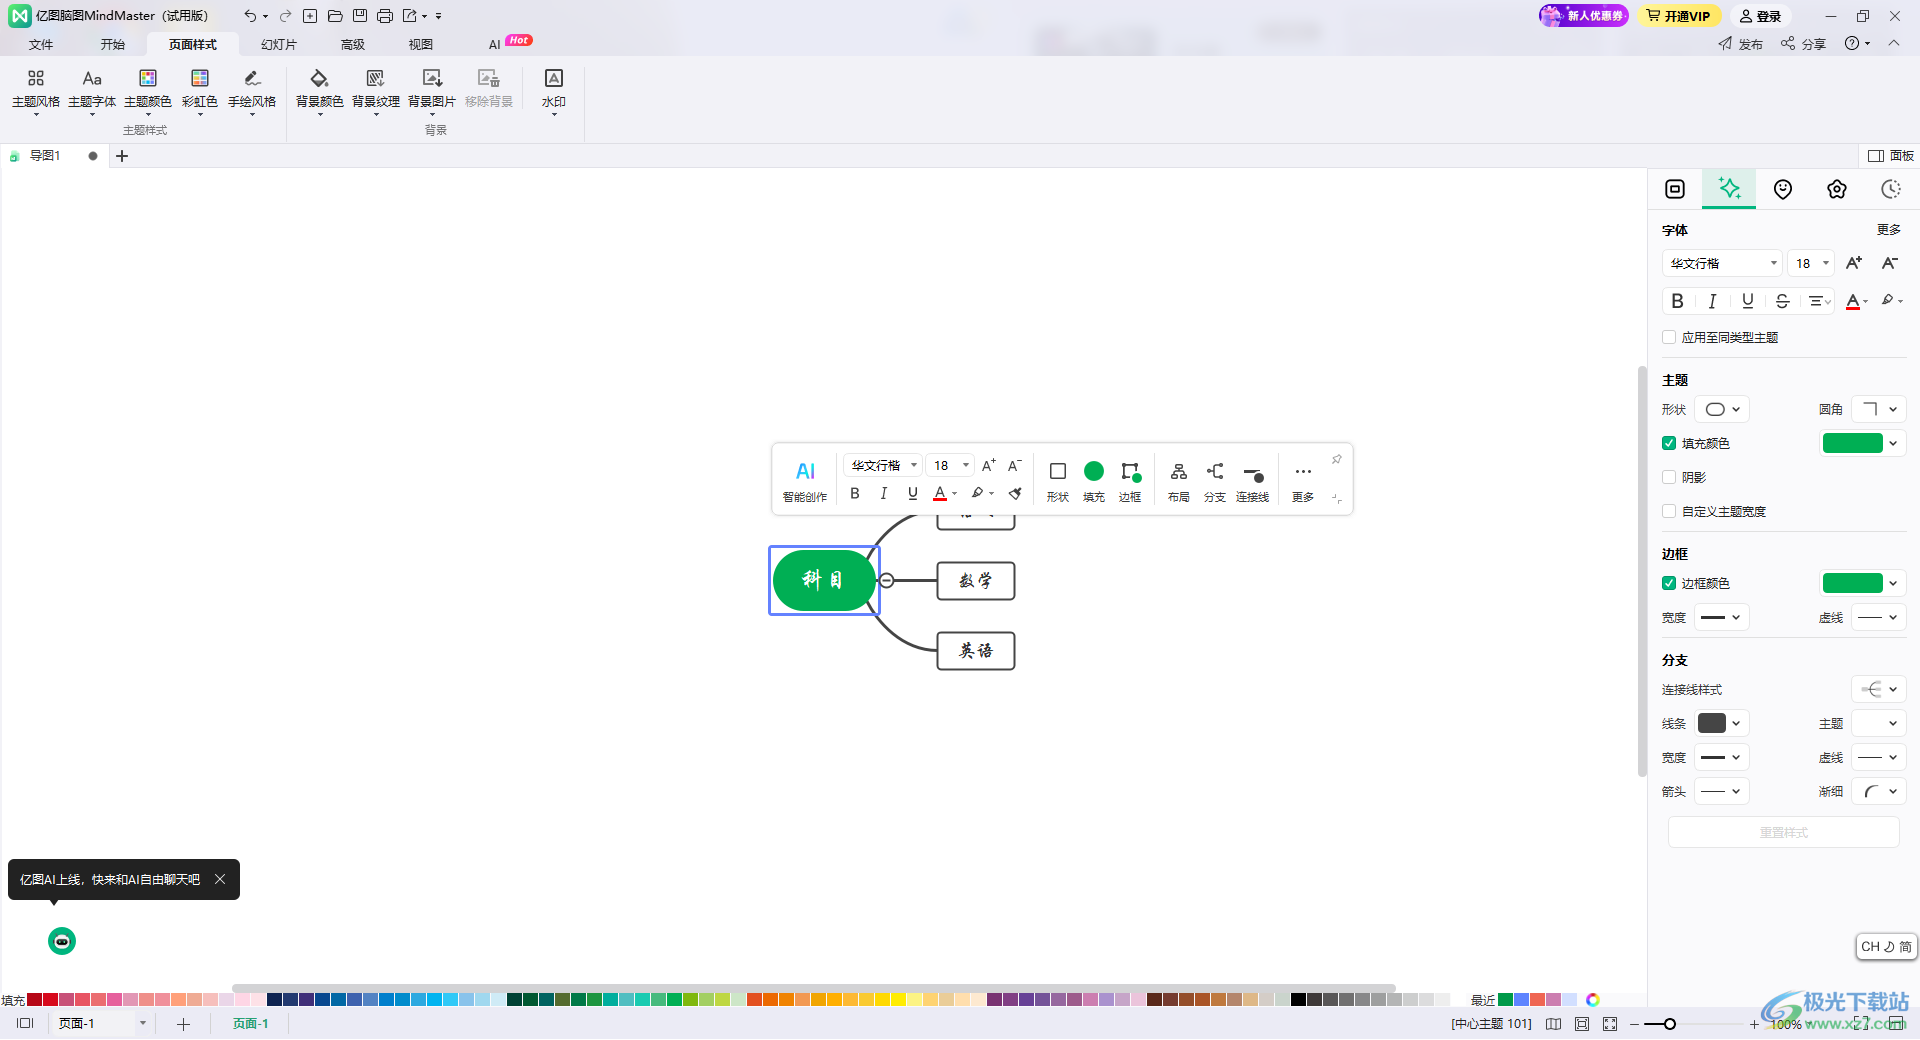The image size is (1920, 1040).
Task: Switch to 开始 ribbon tab
Action: (113, 44)
